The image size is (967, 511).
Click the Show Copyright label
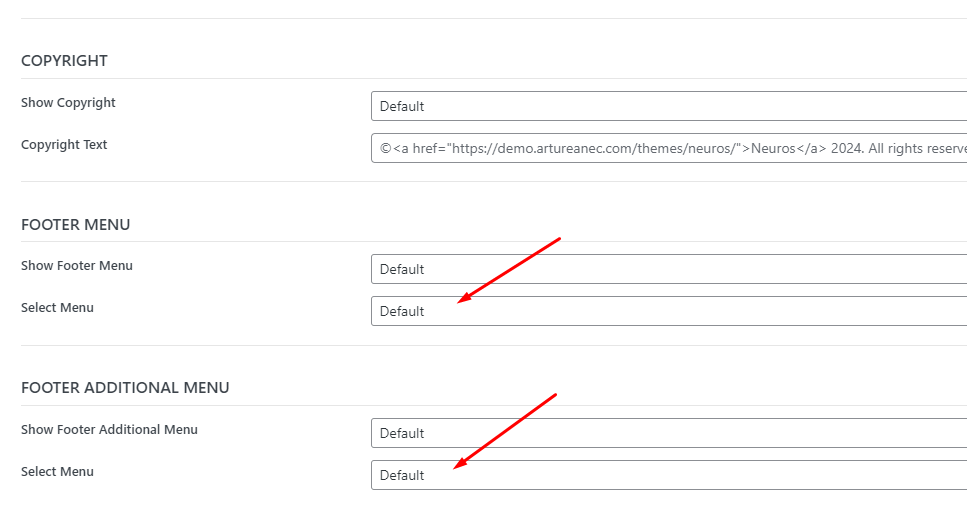68,103
